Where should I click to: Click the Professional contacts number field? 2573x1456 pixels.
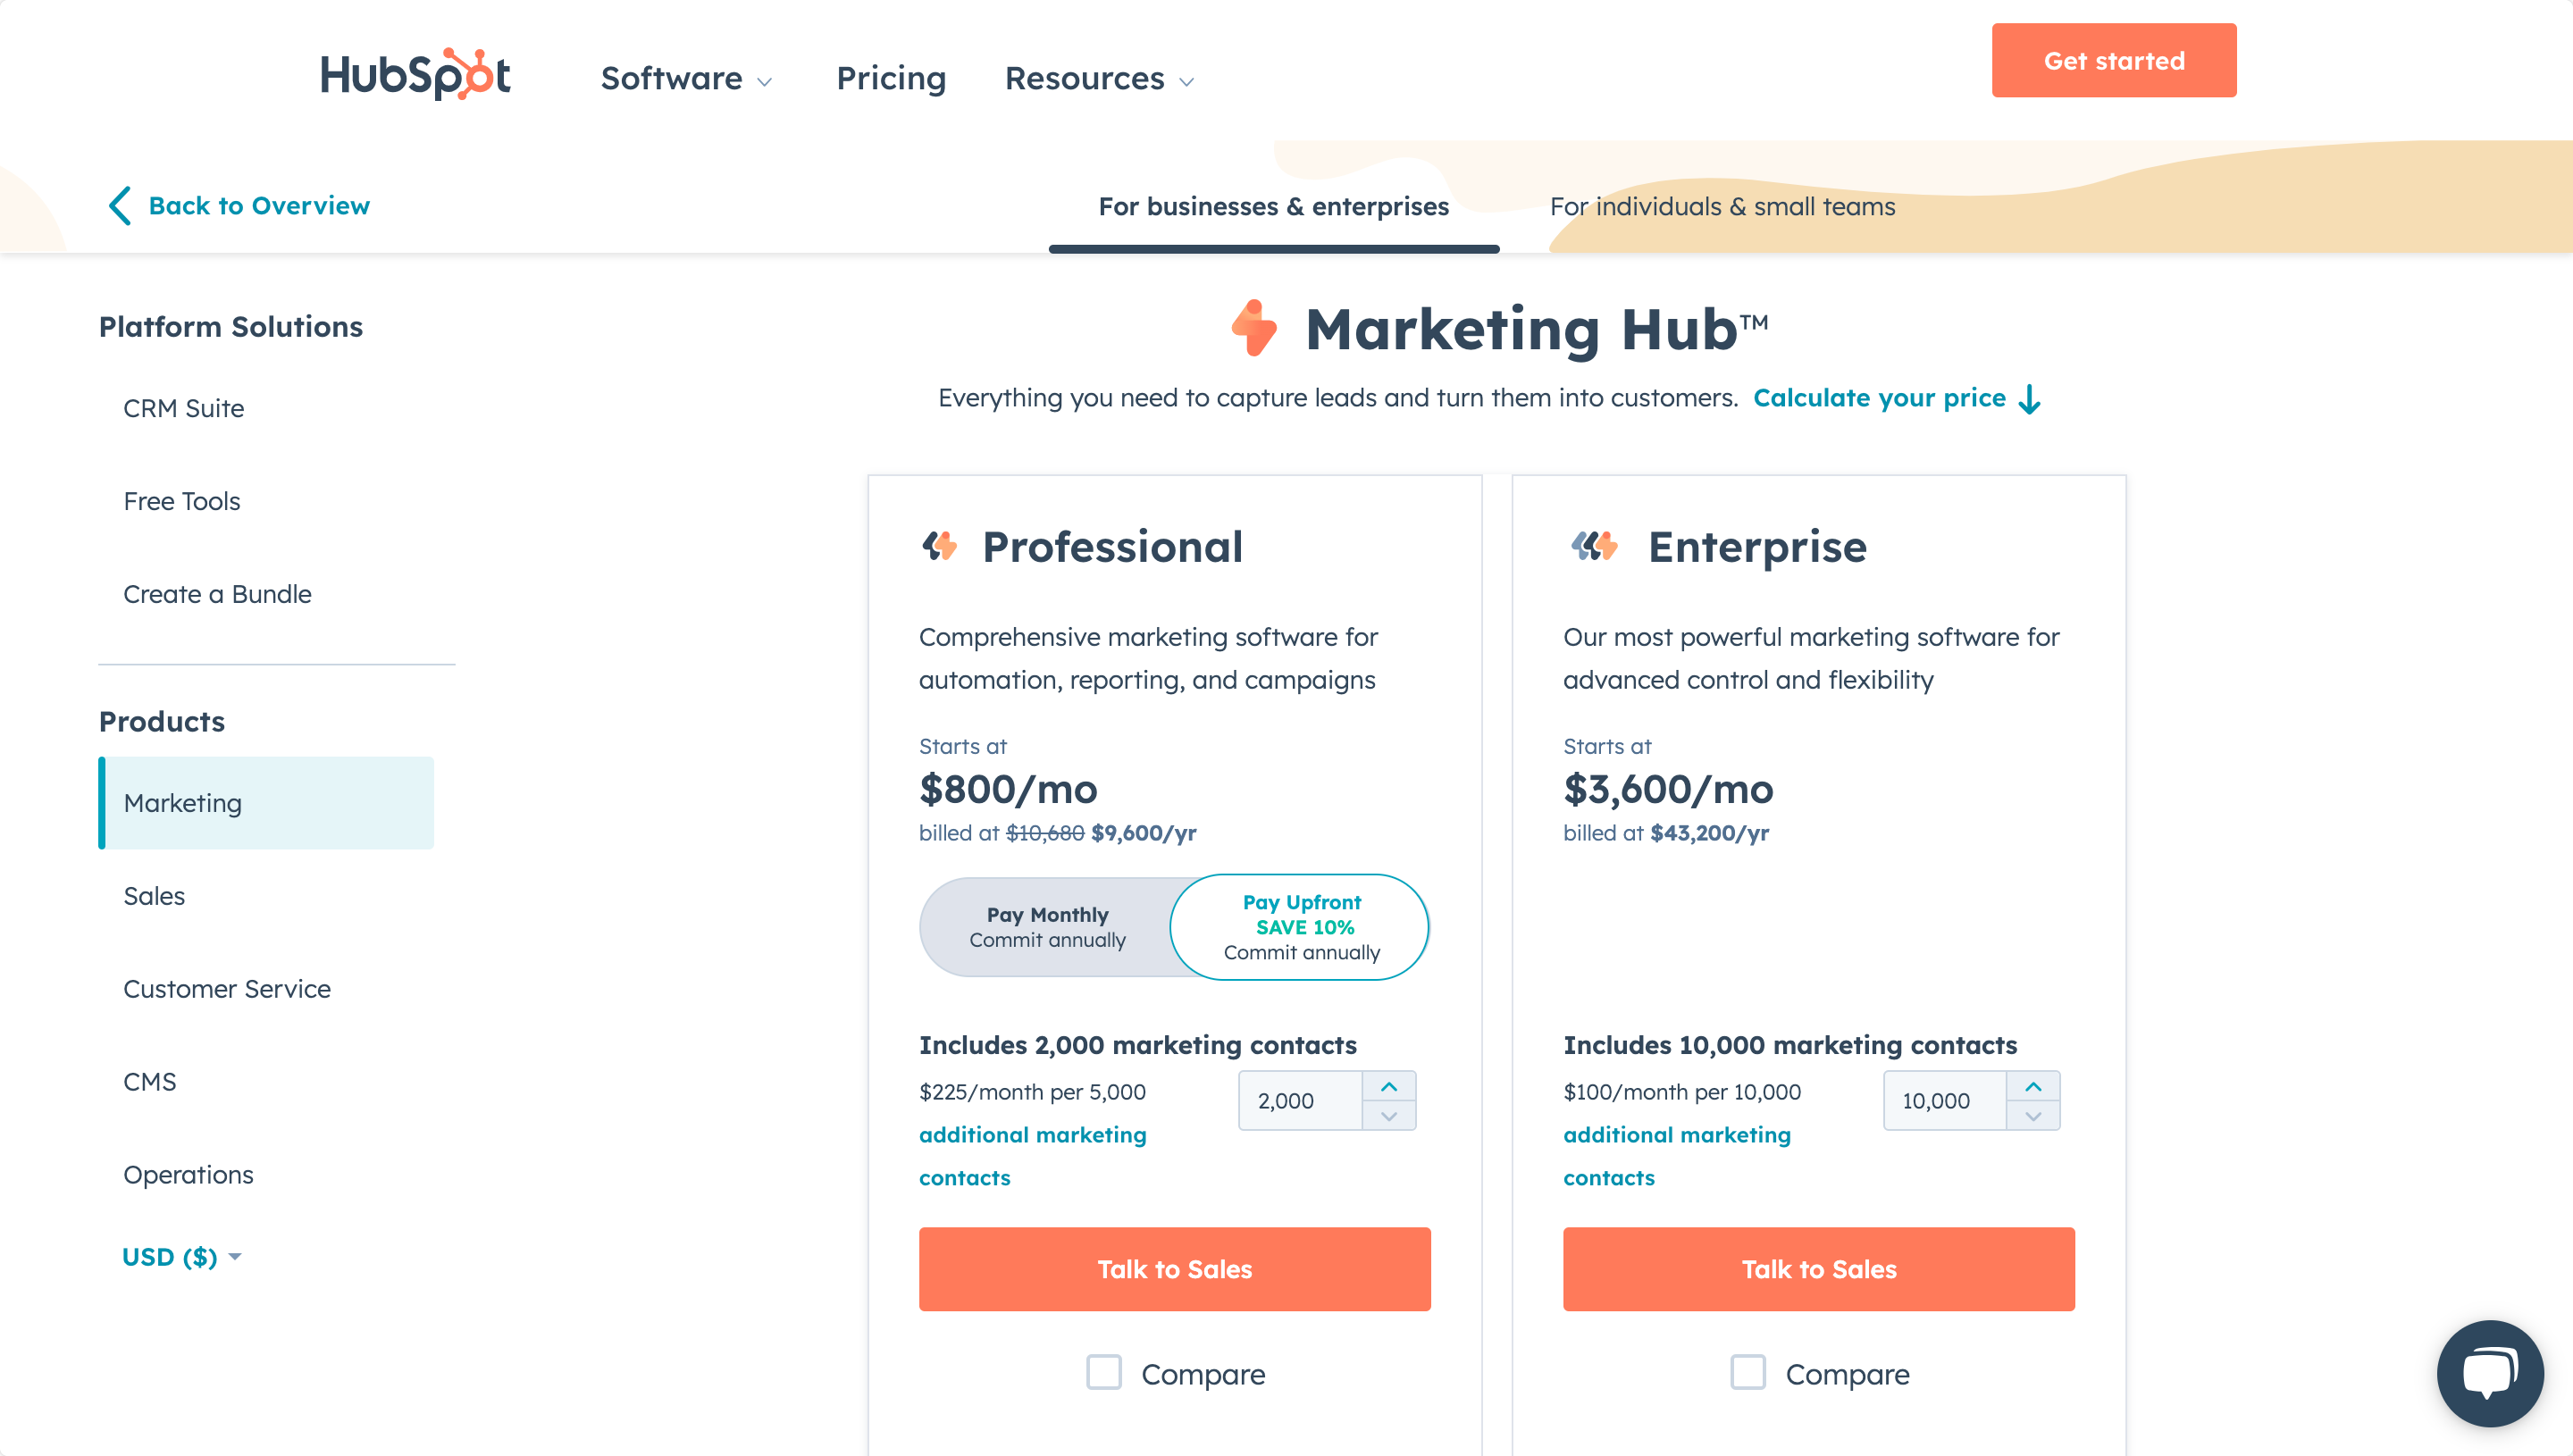1298,1101
